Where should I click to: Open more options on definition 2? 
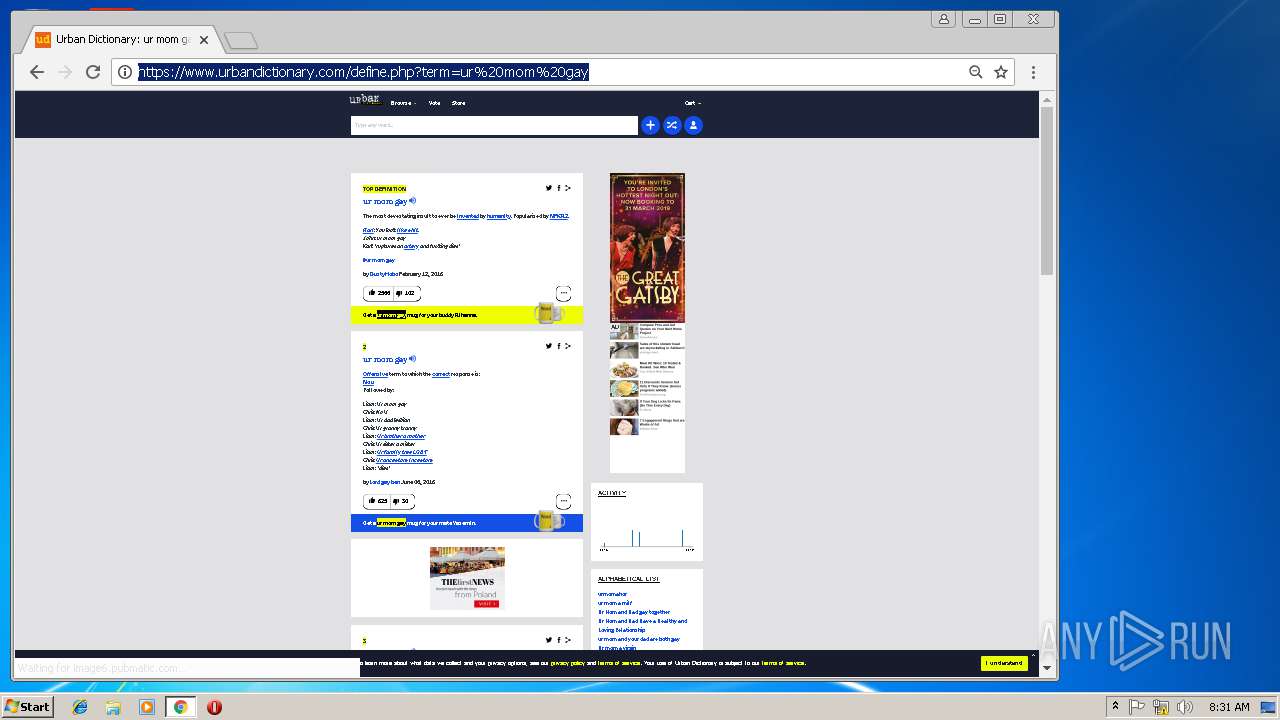click(x=563, y=501)
